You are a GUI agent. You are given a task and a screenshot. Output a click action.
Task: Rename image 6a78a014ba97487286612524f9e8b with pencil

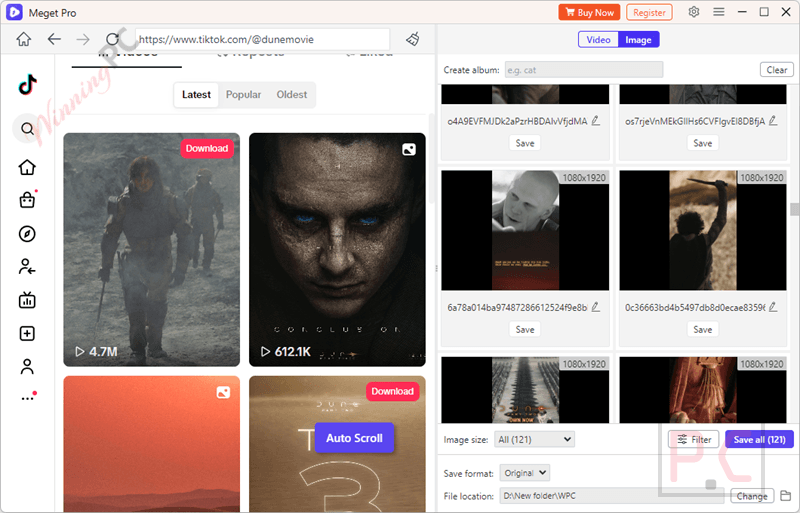click(595, 307)
